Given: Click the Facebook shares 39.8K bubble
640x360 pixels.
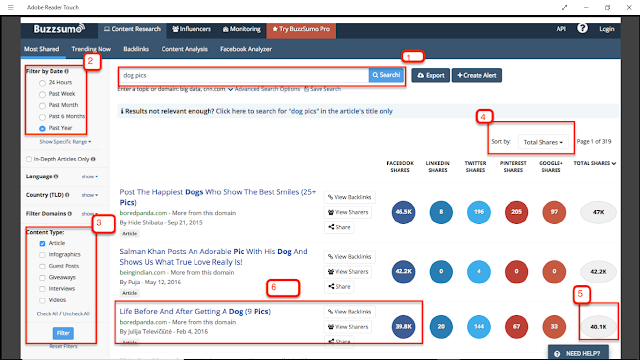Looking at the screenshot, I should 403,327.
